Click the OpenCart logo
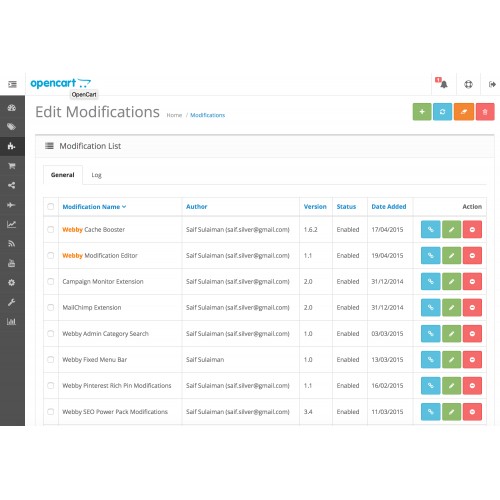The width and height of the screenshot is (500, 500). click(x=61, y=83)
